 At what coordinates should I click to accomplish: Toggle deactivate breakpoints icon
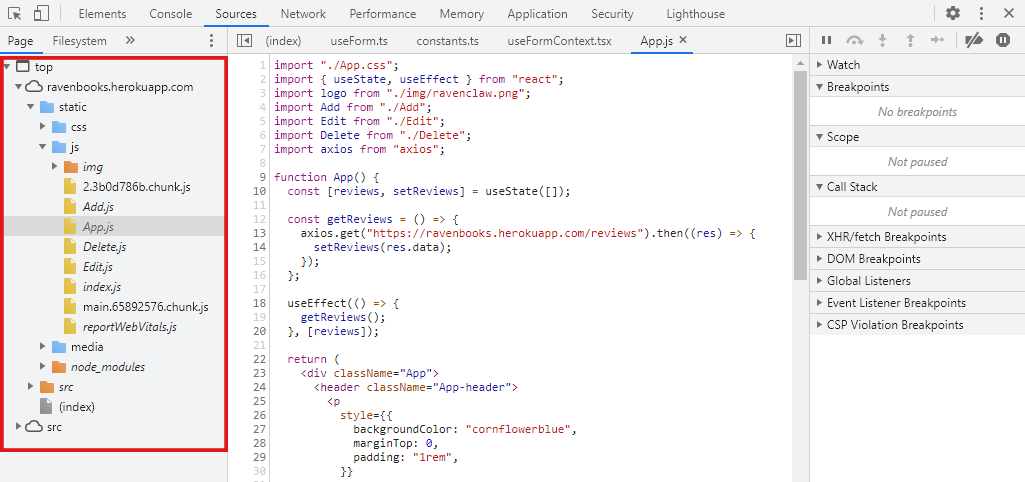pyautogui.click(x=974, y=41)
